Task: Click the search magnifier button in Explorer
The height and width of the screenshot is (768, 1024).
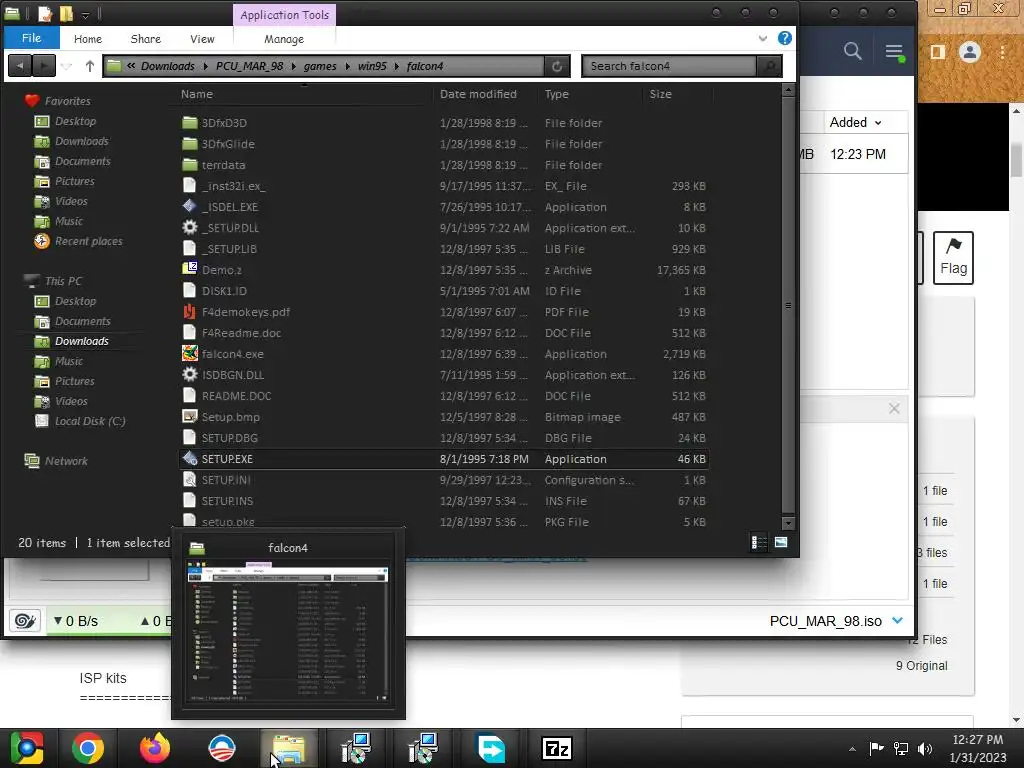Action: [x=769, y=66]
